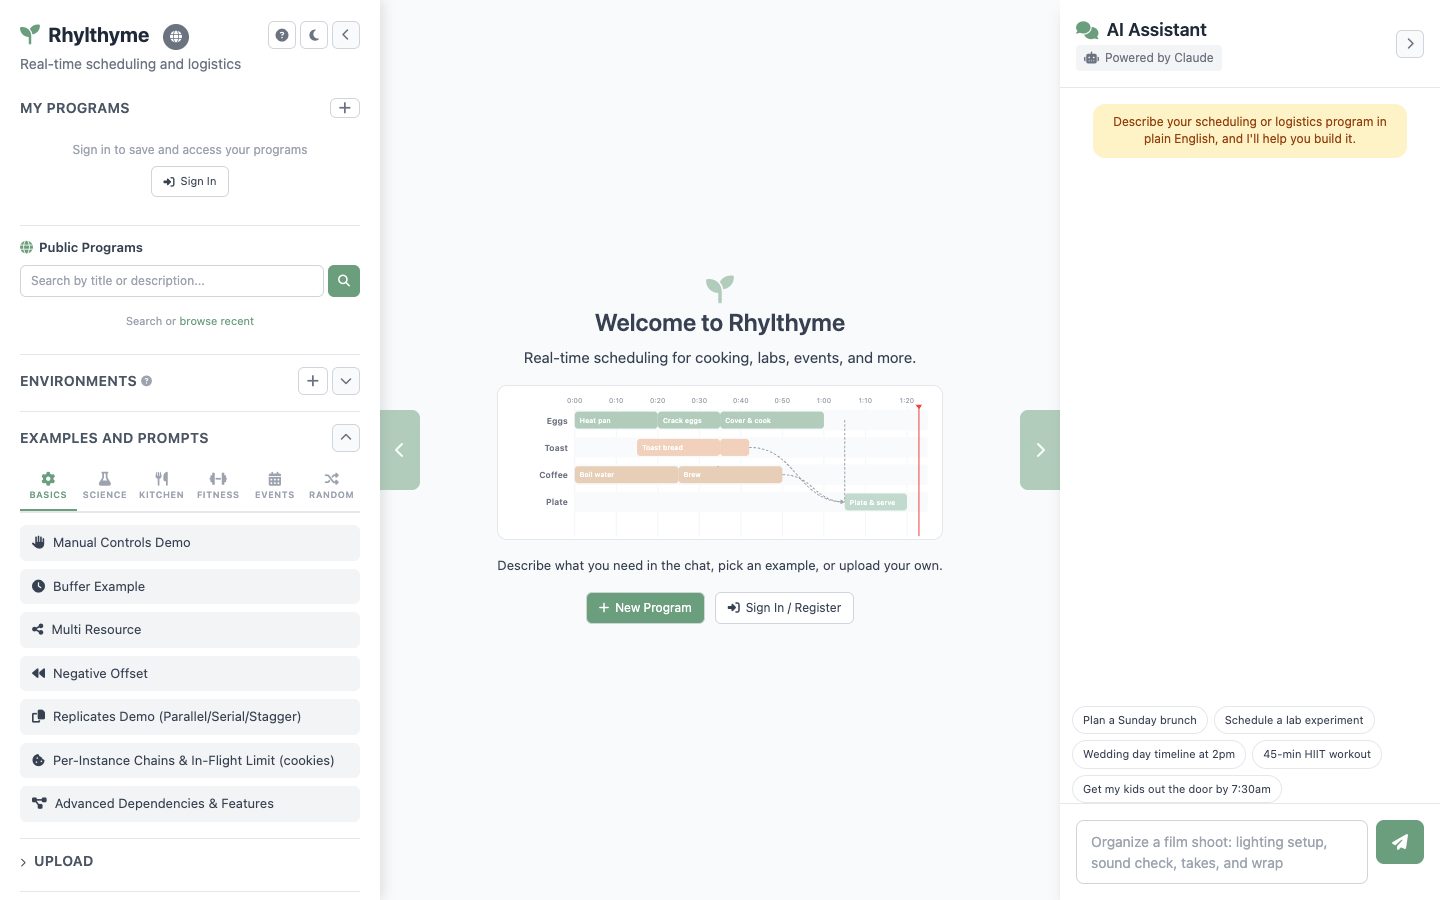Image resolution: width=1440 pixels, height=900 pixels.
Task: Click the Public Programs globe icon
Action: point(27,247)
